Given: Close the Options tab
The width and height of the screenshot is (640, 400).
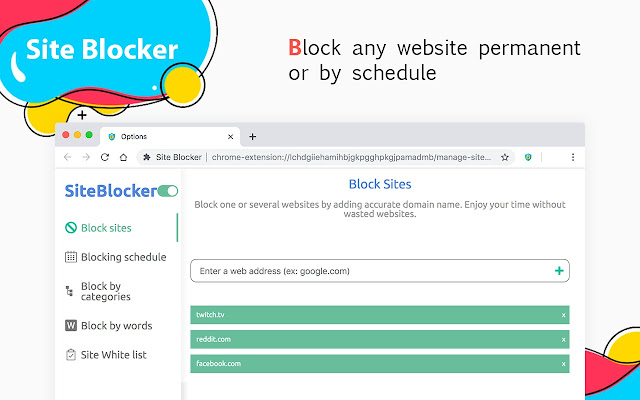Looking at the screenshot, I should (x=231, y=137).
